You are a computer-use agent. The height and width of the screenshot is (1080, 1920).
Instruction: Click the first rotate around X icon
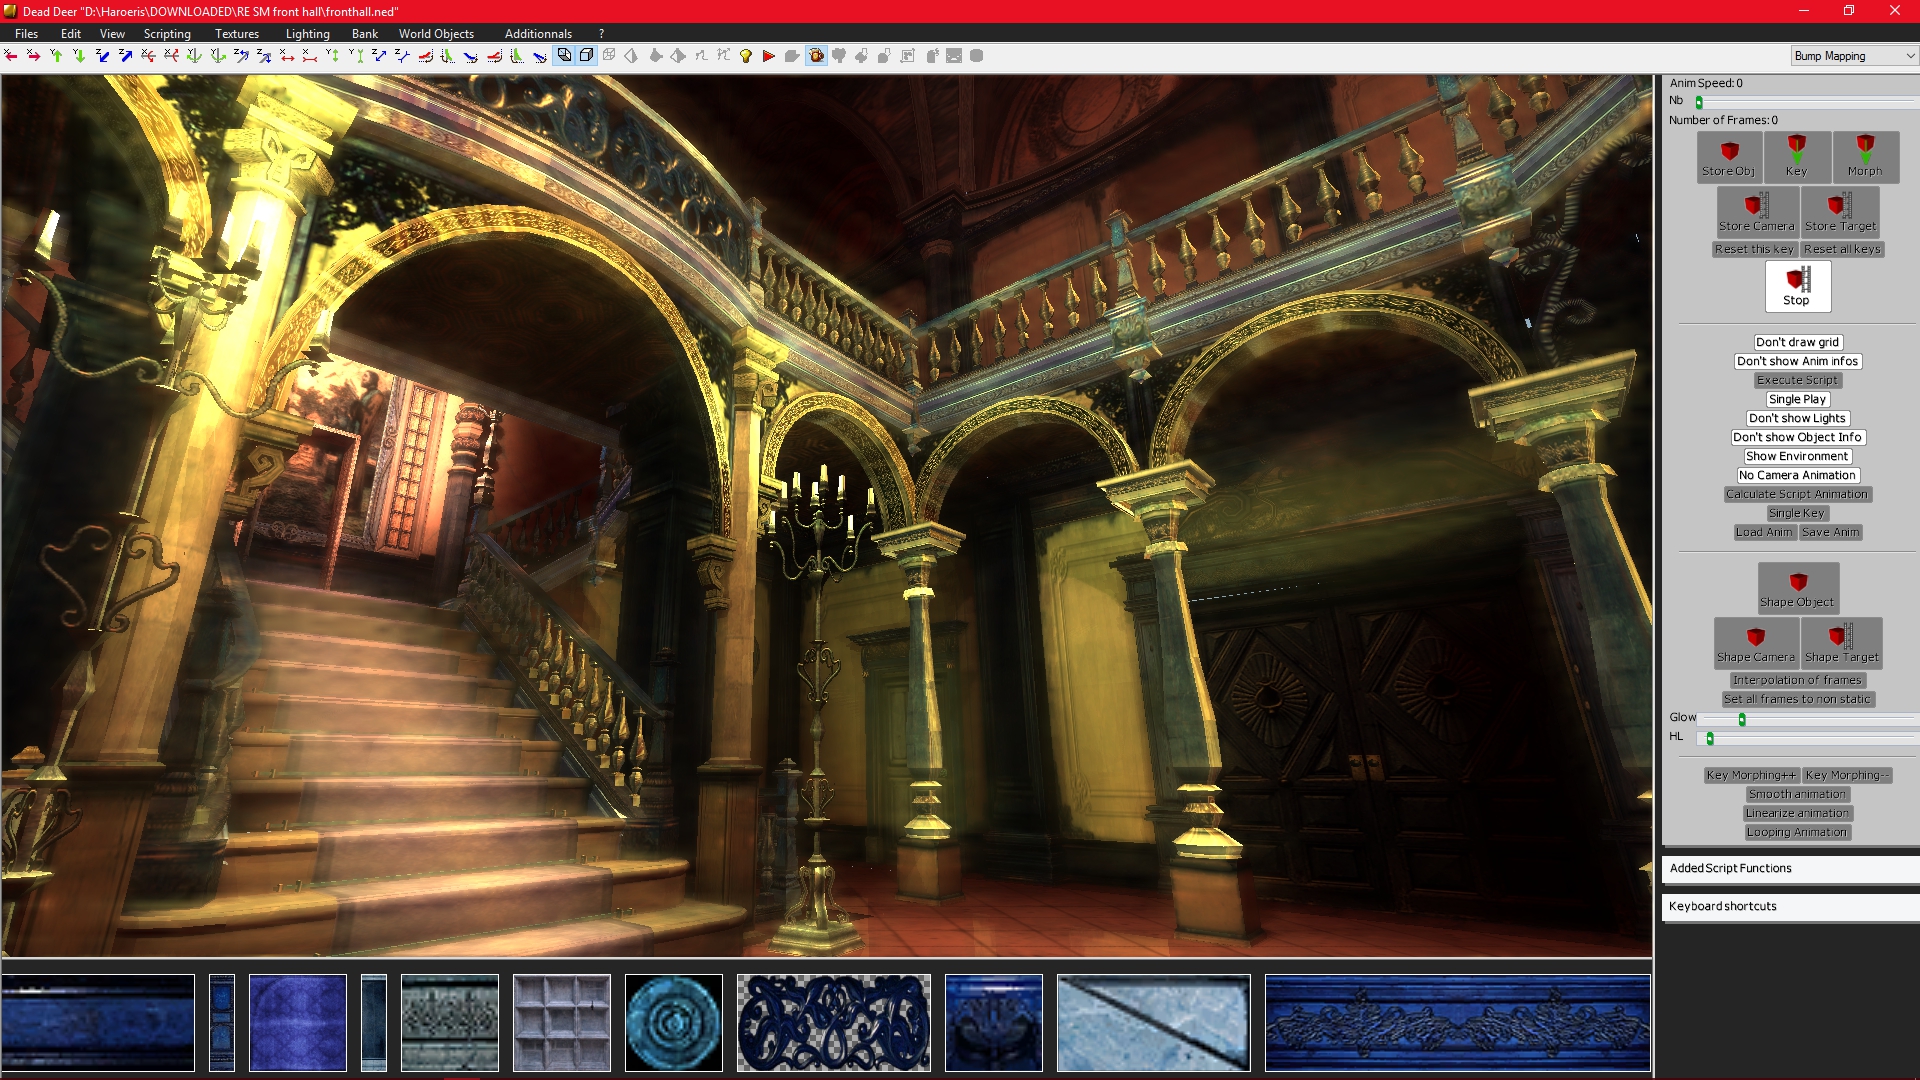[148, 56]
